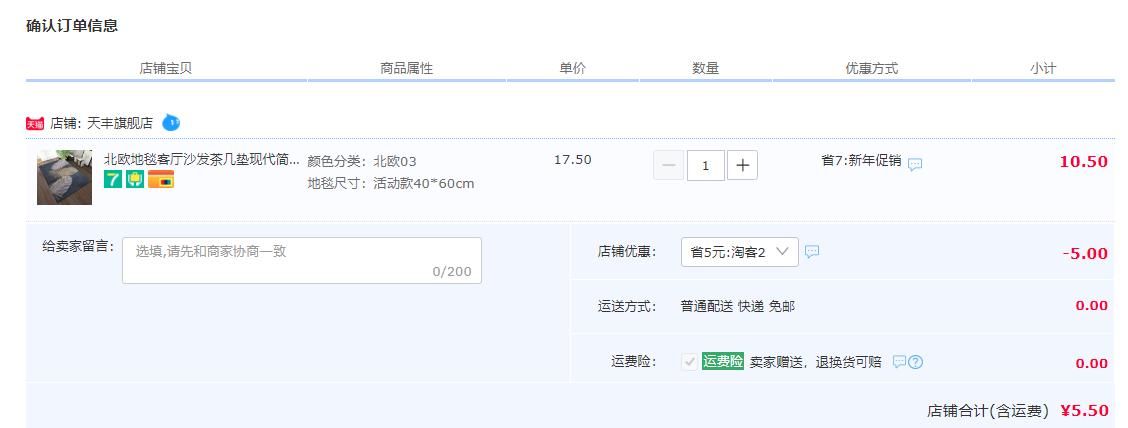Click the 运送方式 label
Viewport: 1128px width, 428px height.
[627, 306]
